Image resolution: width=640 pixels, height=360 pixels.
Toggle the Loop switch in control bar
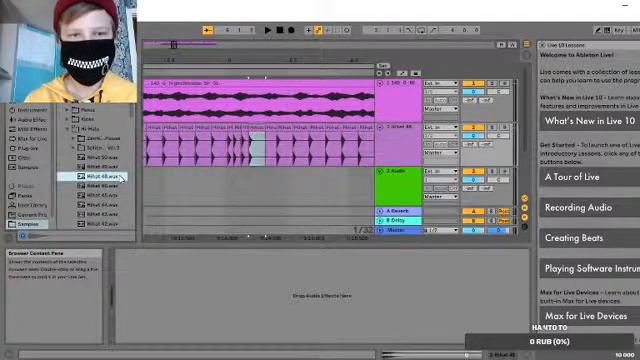point(421,30)
